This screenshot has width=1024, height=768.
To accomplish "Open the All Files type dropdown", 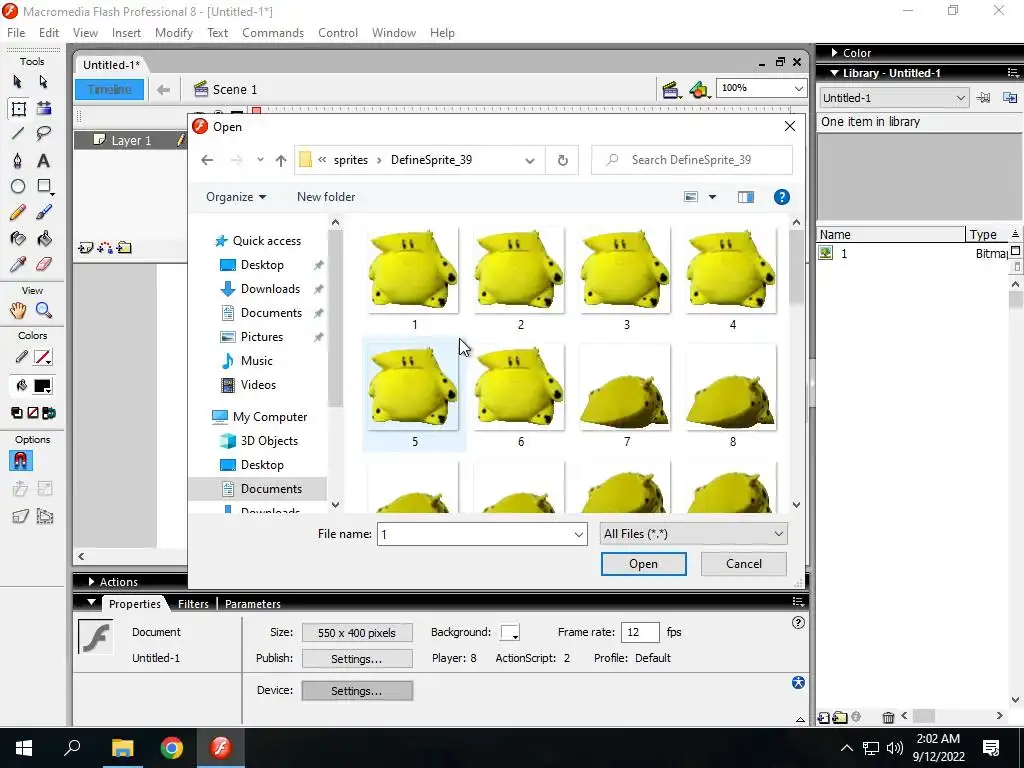I will pos(693,534).
